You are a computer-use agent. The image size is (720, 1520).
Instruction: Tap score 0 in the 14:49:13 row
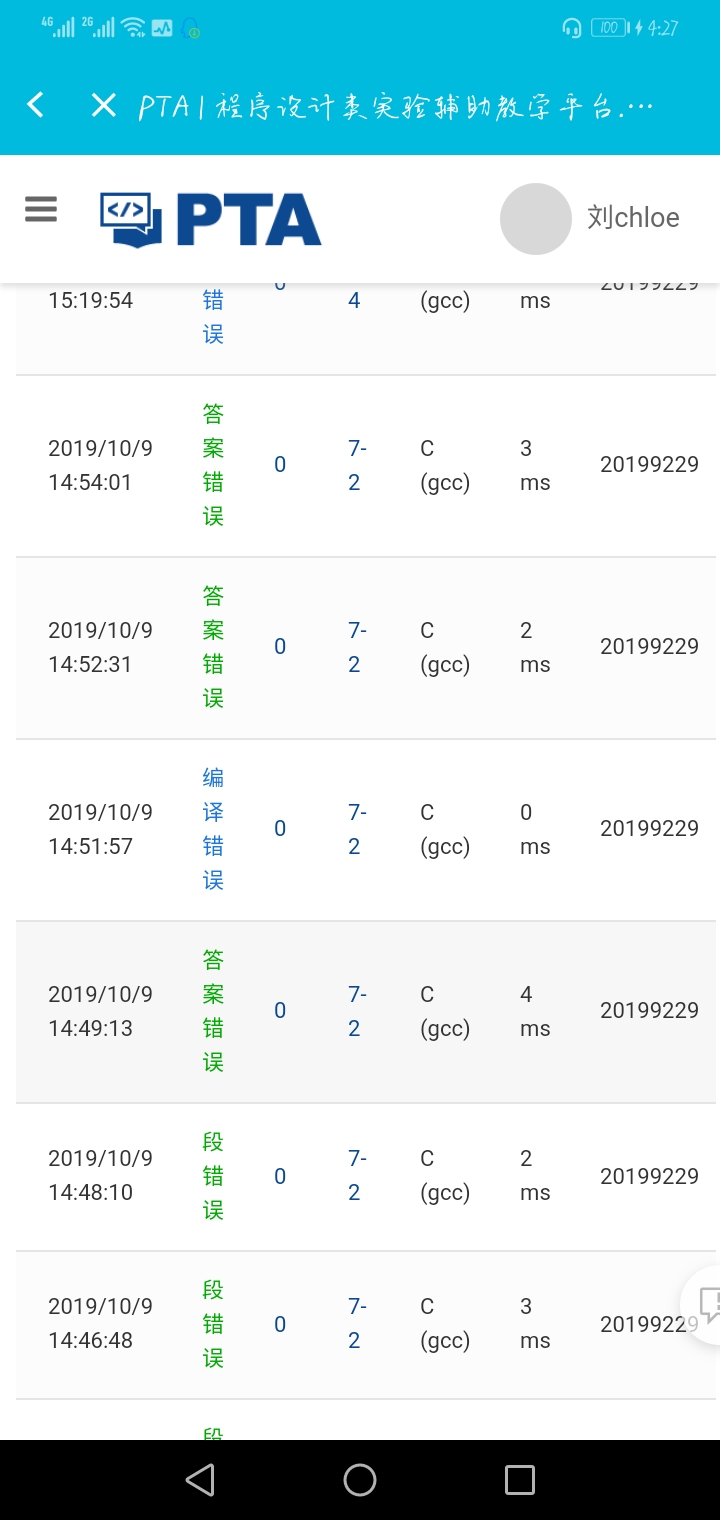(280, 1011)
